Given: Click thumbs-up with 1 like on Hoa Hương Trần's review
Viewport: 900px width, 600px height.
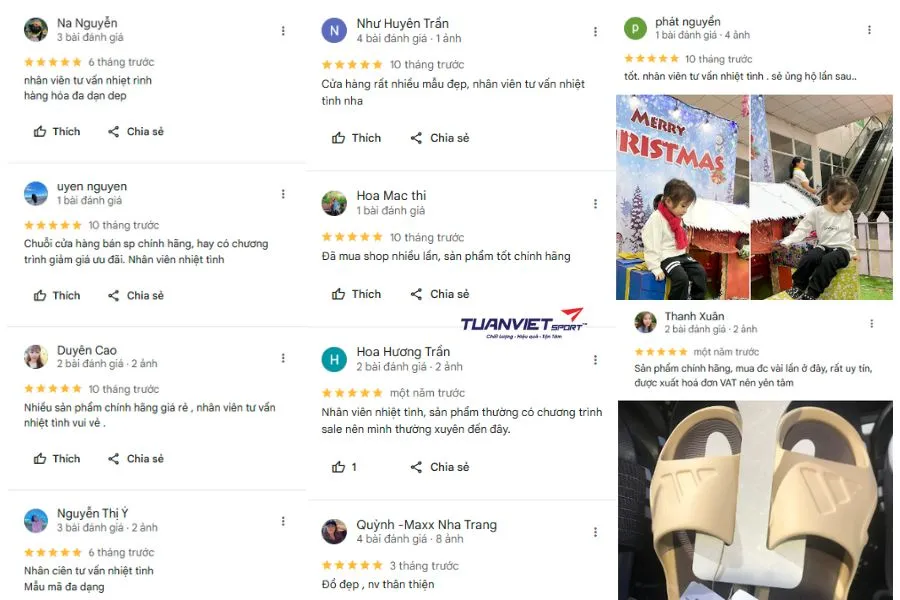Looking at the screenshot, I should tap(344, 467).
